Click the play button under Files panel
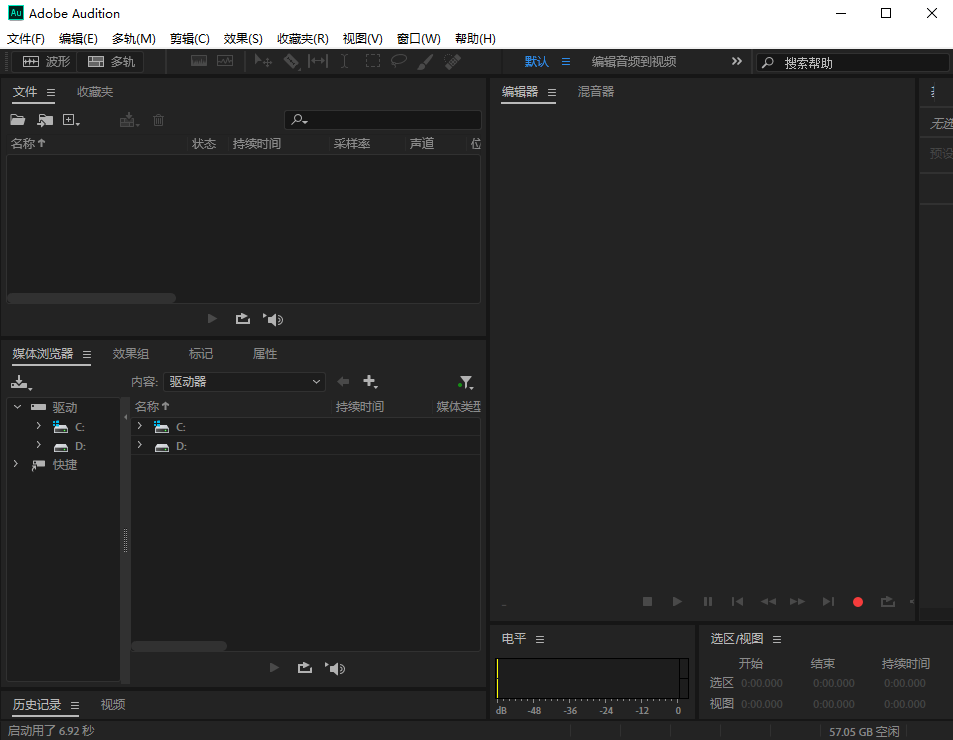 [x=212, y=318]
